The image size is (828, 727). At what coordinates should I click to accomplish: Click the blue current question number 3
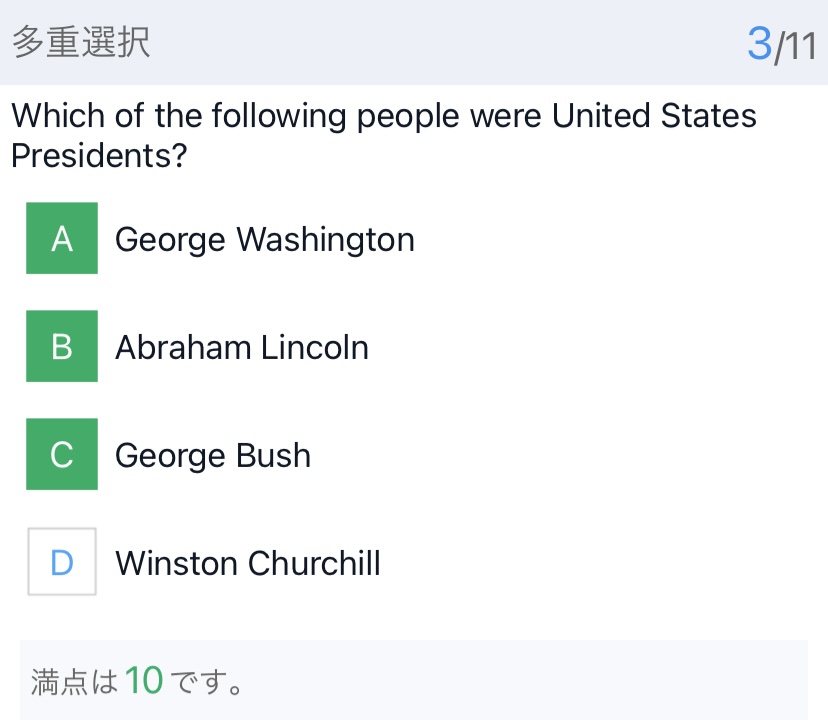click(759, 44)
